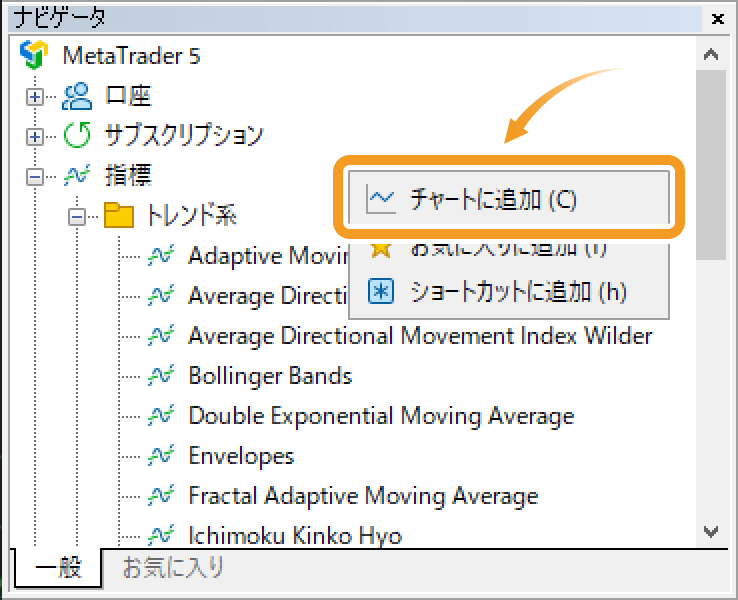
Task: Click the 指標 indicator icon
Action: tap(77, 176)
